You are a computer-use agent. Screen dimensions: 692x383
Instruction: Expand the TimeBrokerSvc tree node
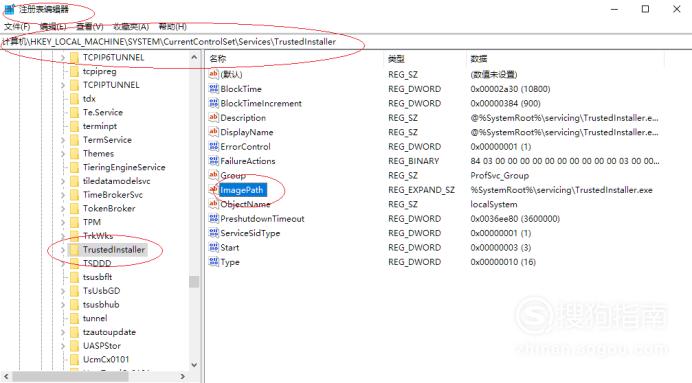(62, 195)
